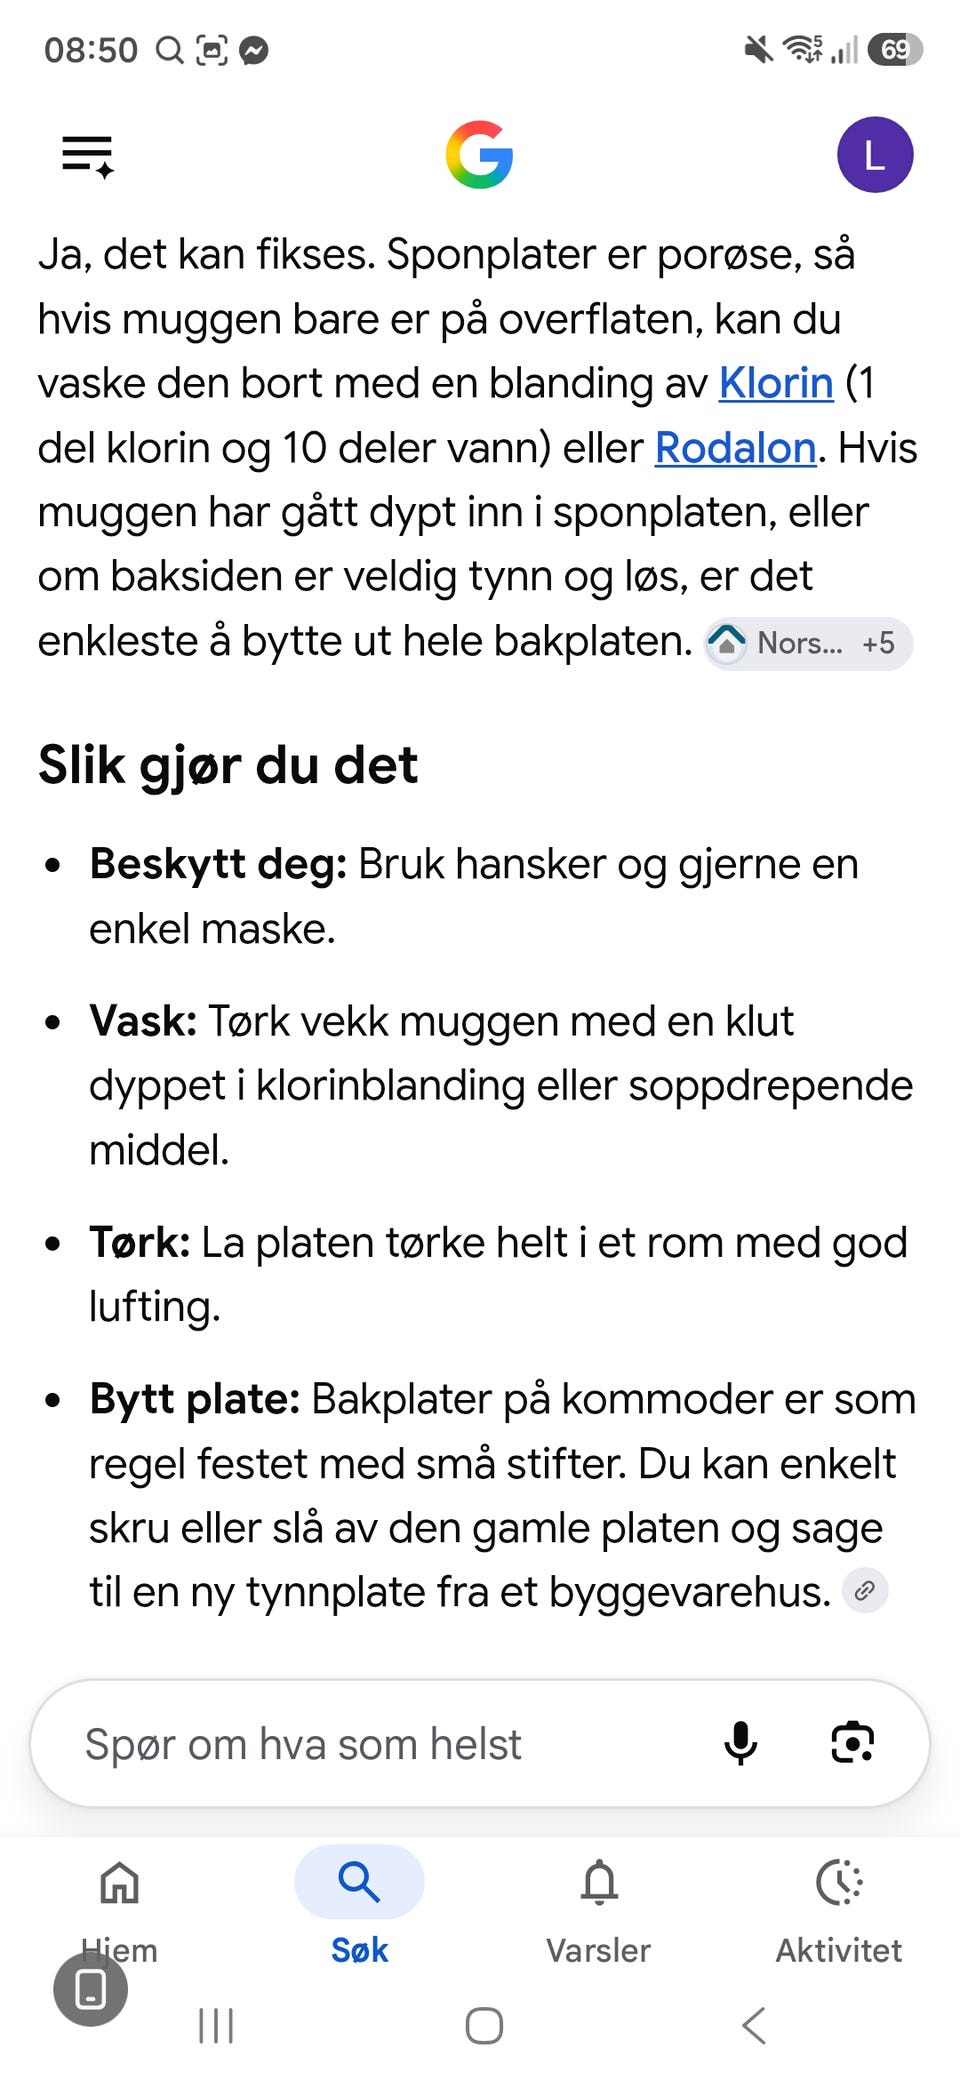The image size is (960, 2080).
Task: Start voice search with microphone icon
Action: [740, 1743]
